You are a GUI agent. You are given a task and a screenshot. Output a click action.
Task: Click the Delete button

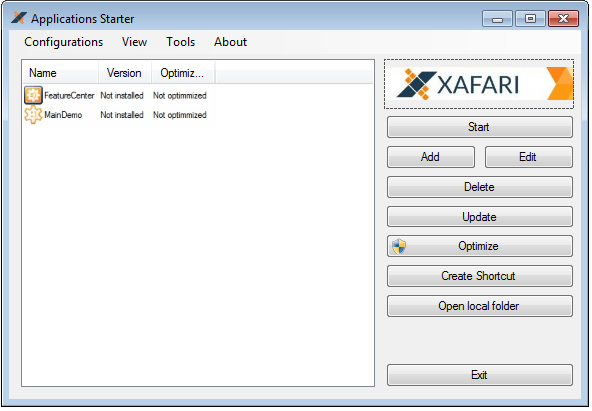click(479, 187)
